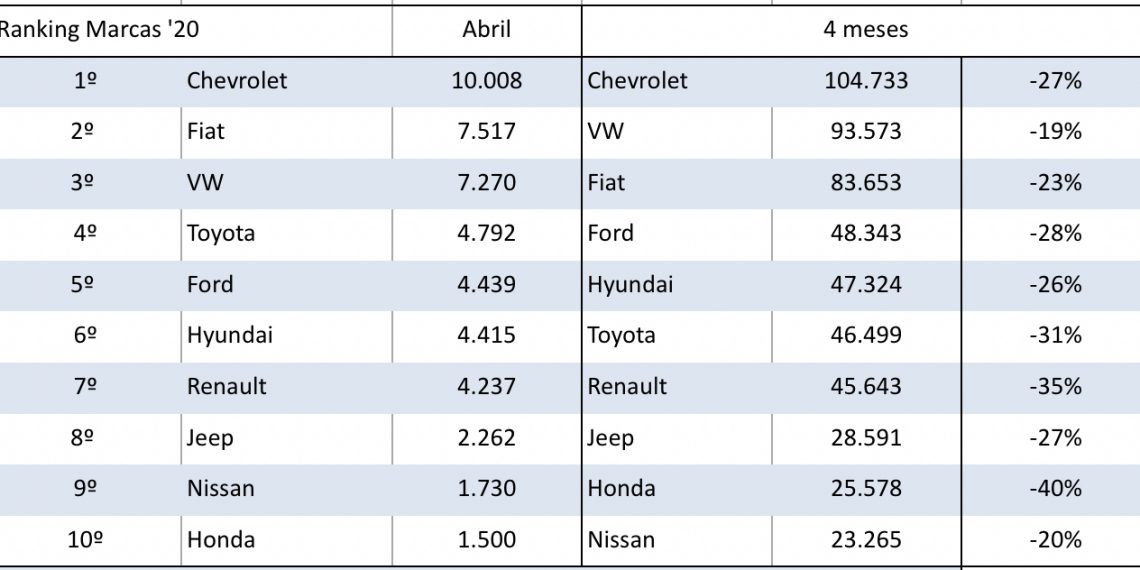Select the -27% cell in Chevrolet row

pos(1055,81)
